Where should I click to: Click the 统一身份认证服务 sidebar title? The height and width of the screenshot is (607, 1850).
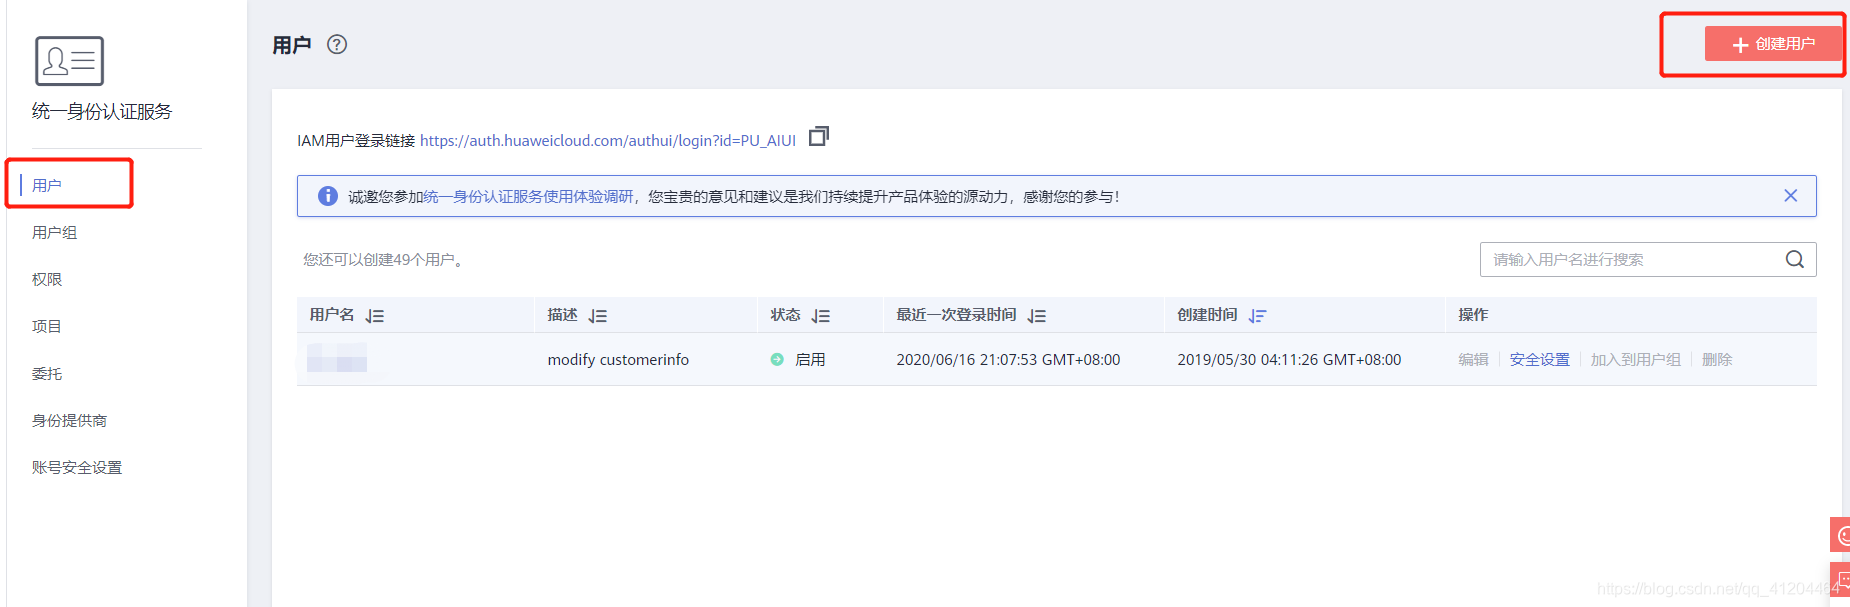[102, 111]
